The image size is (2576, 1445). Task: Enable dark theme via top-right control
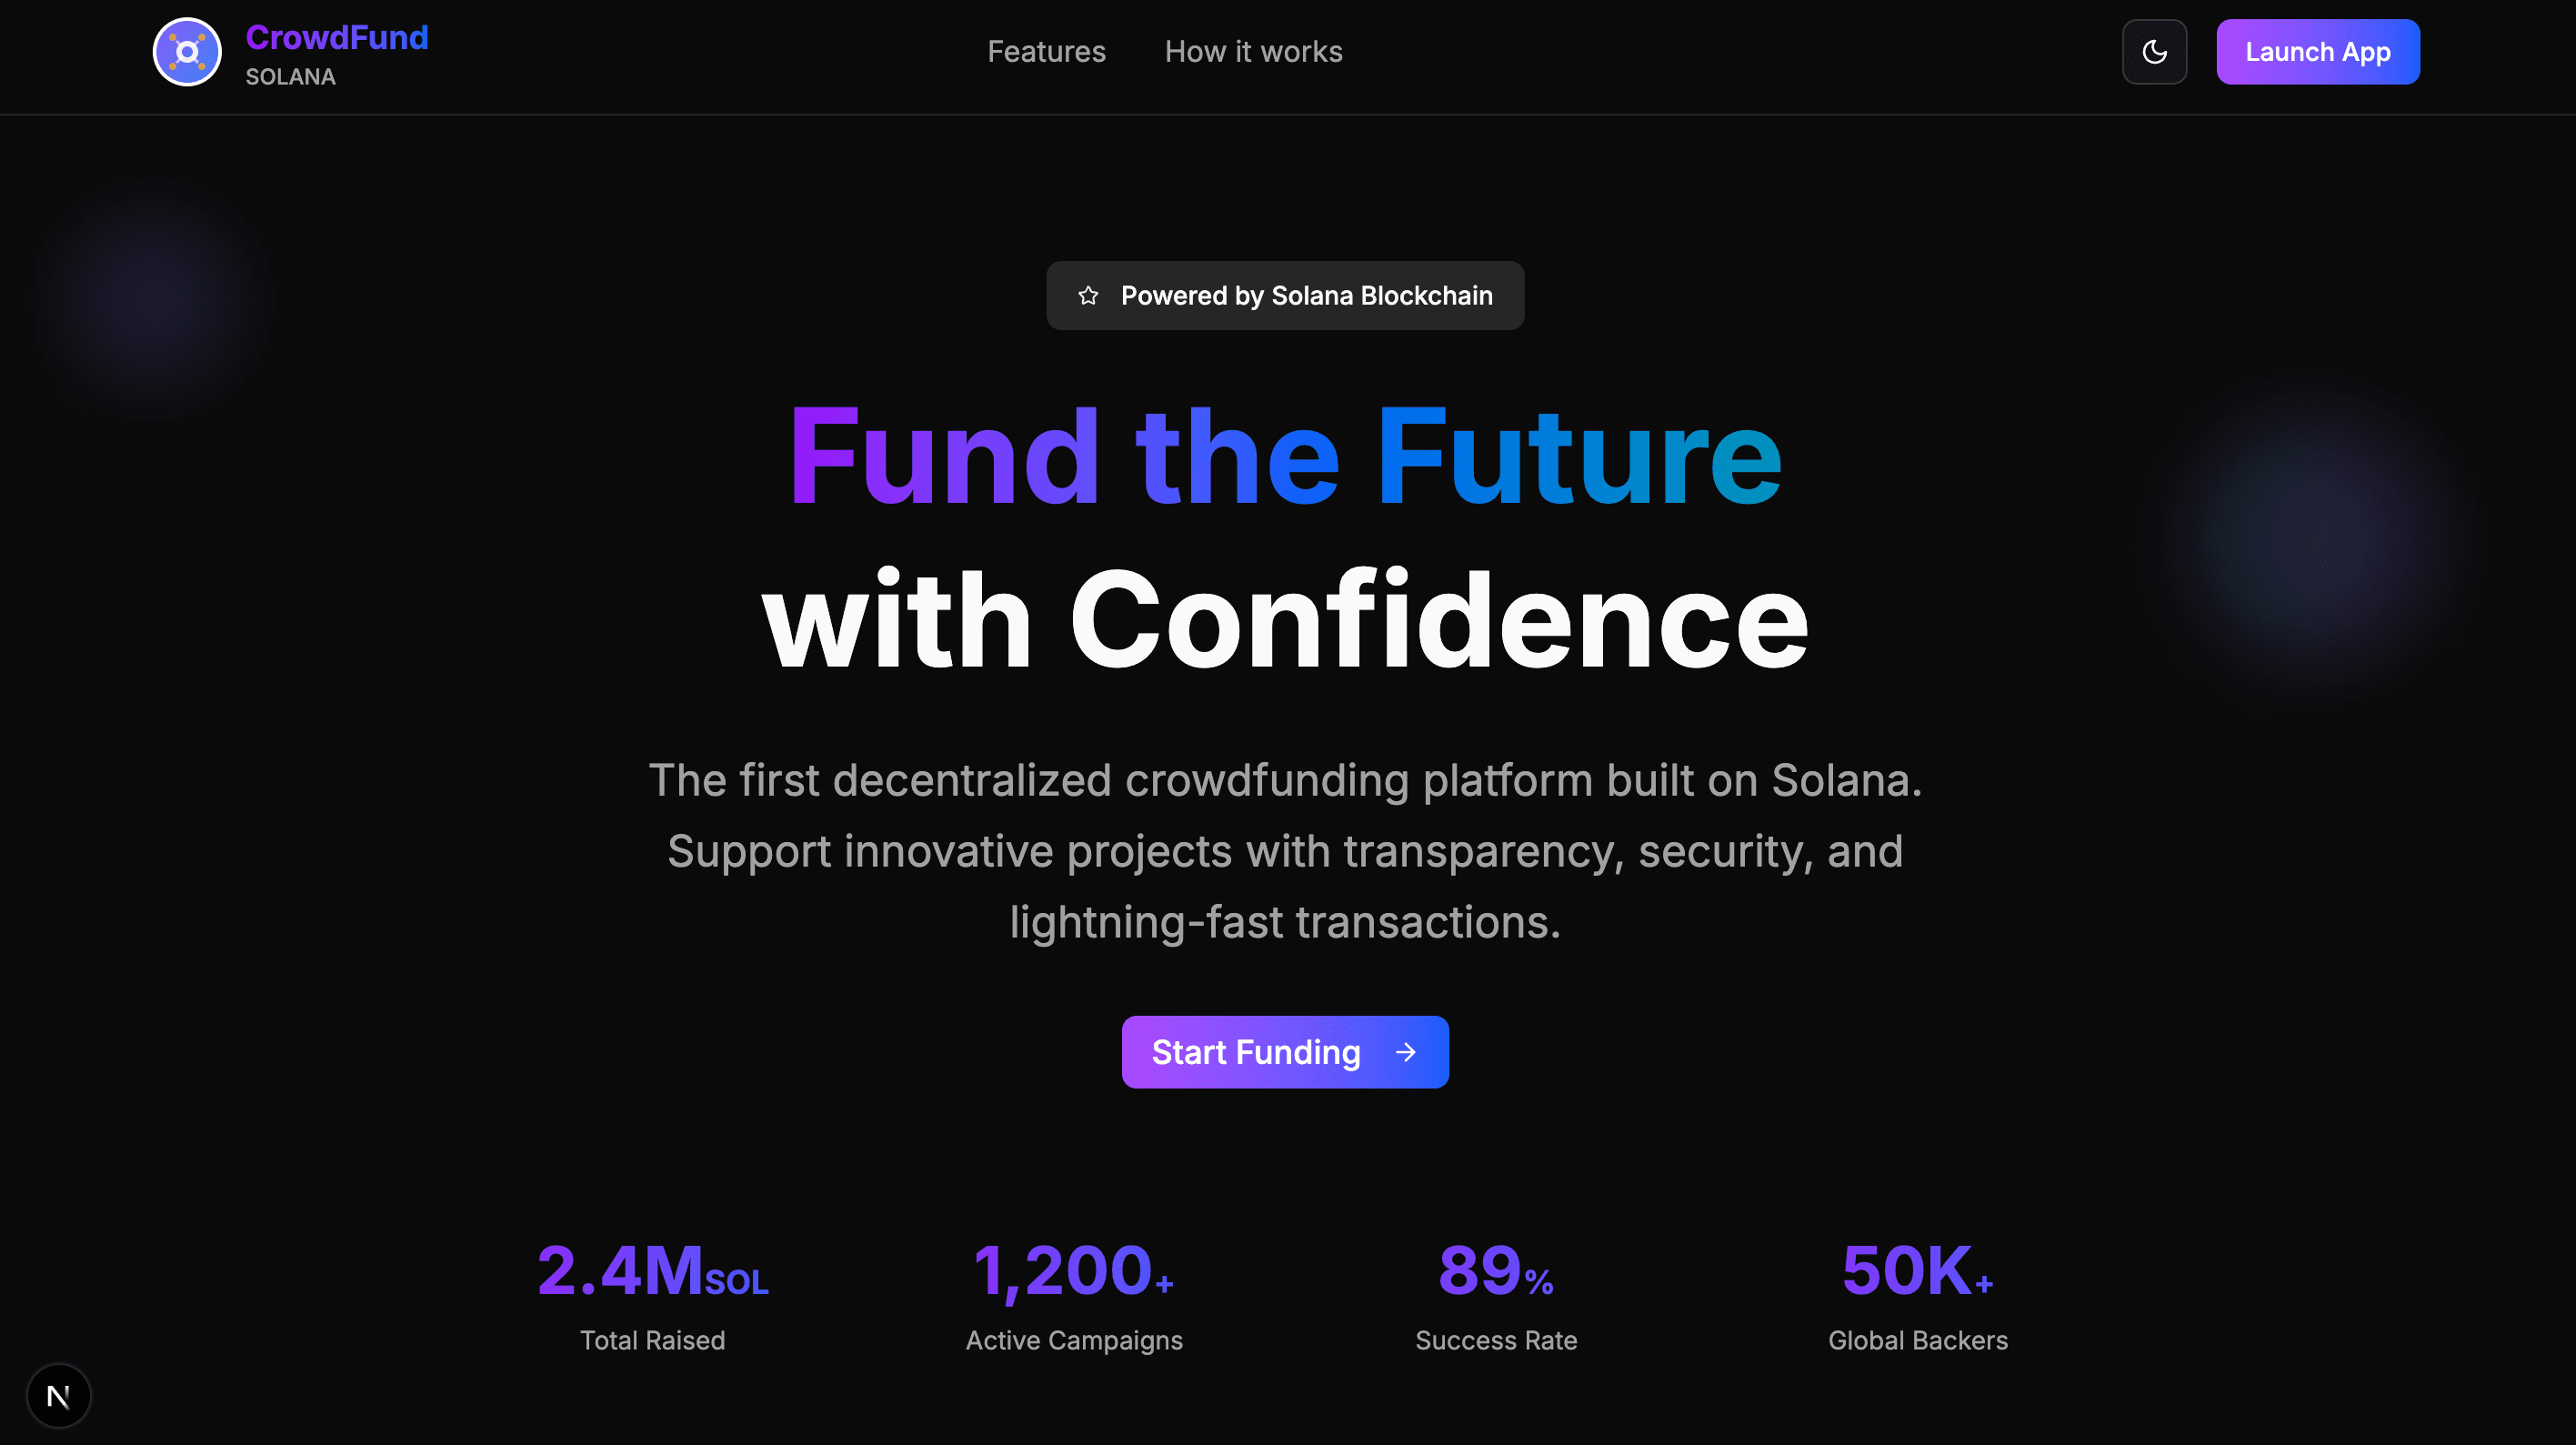pyautogui.click(x=2154, y=51)
